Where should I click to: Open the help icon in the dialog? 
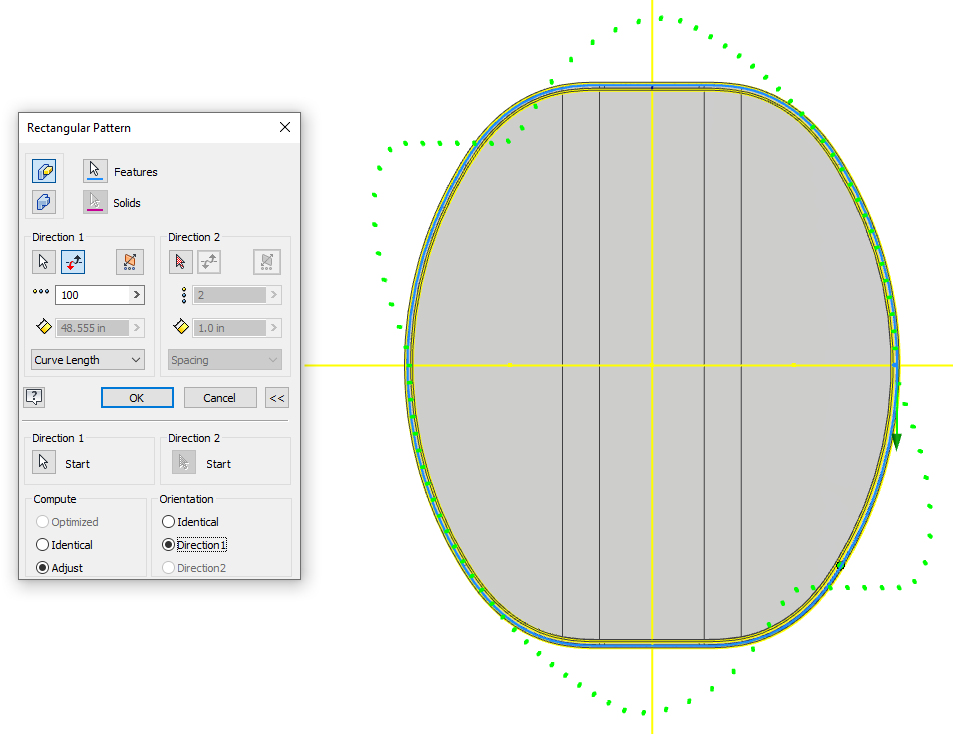tap(34, 397)
